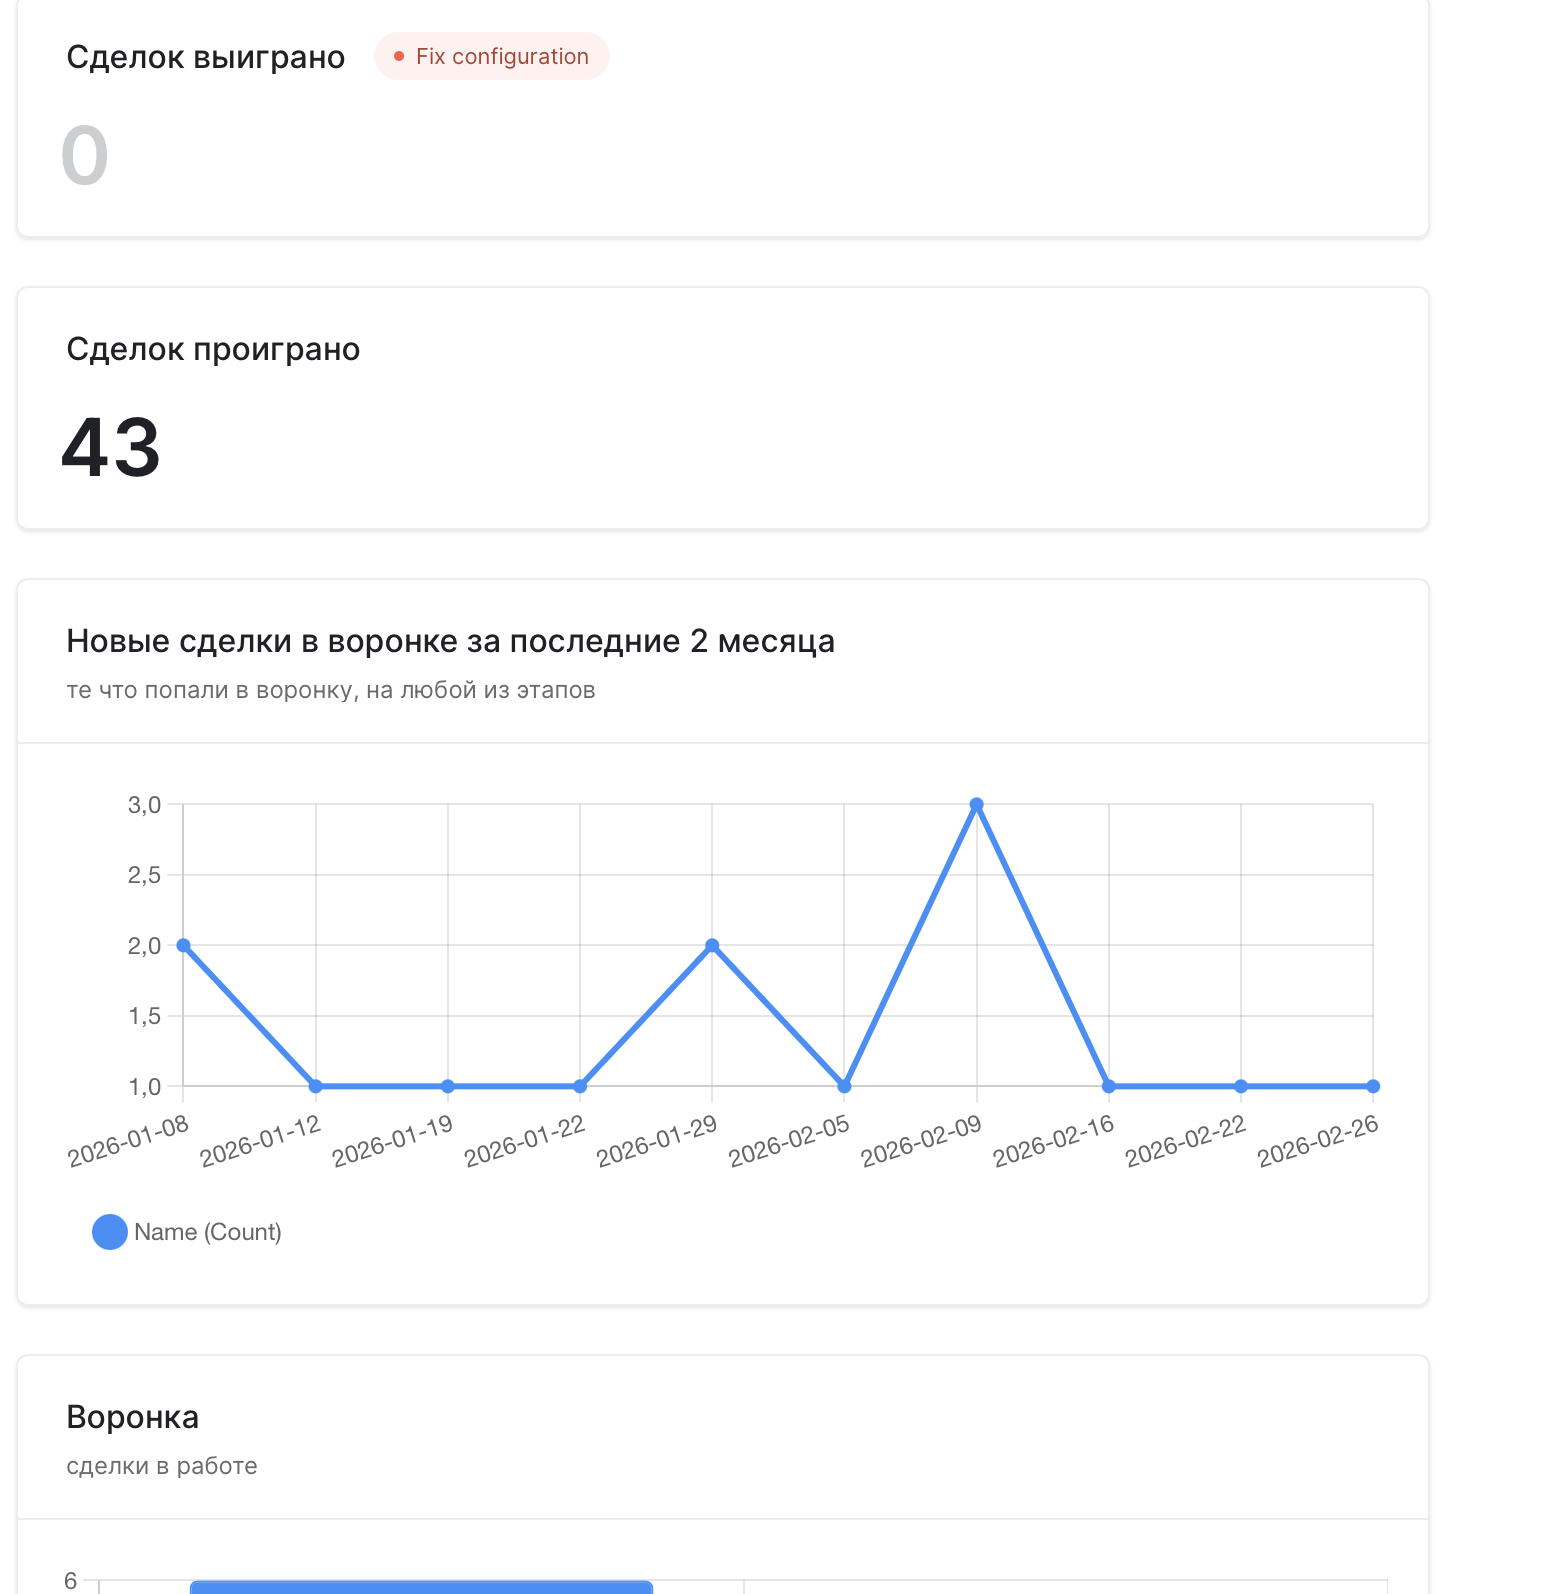Select the peak data point at 2026-02-09
Screen dimensions: 1554x1594
(977, 805)
